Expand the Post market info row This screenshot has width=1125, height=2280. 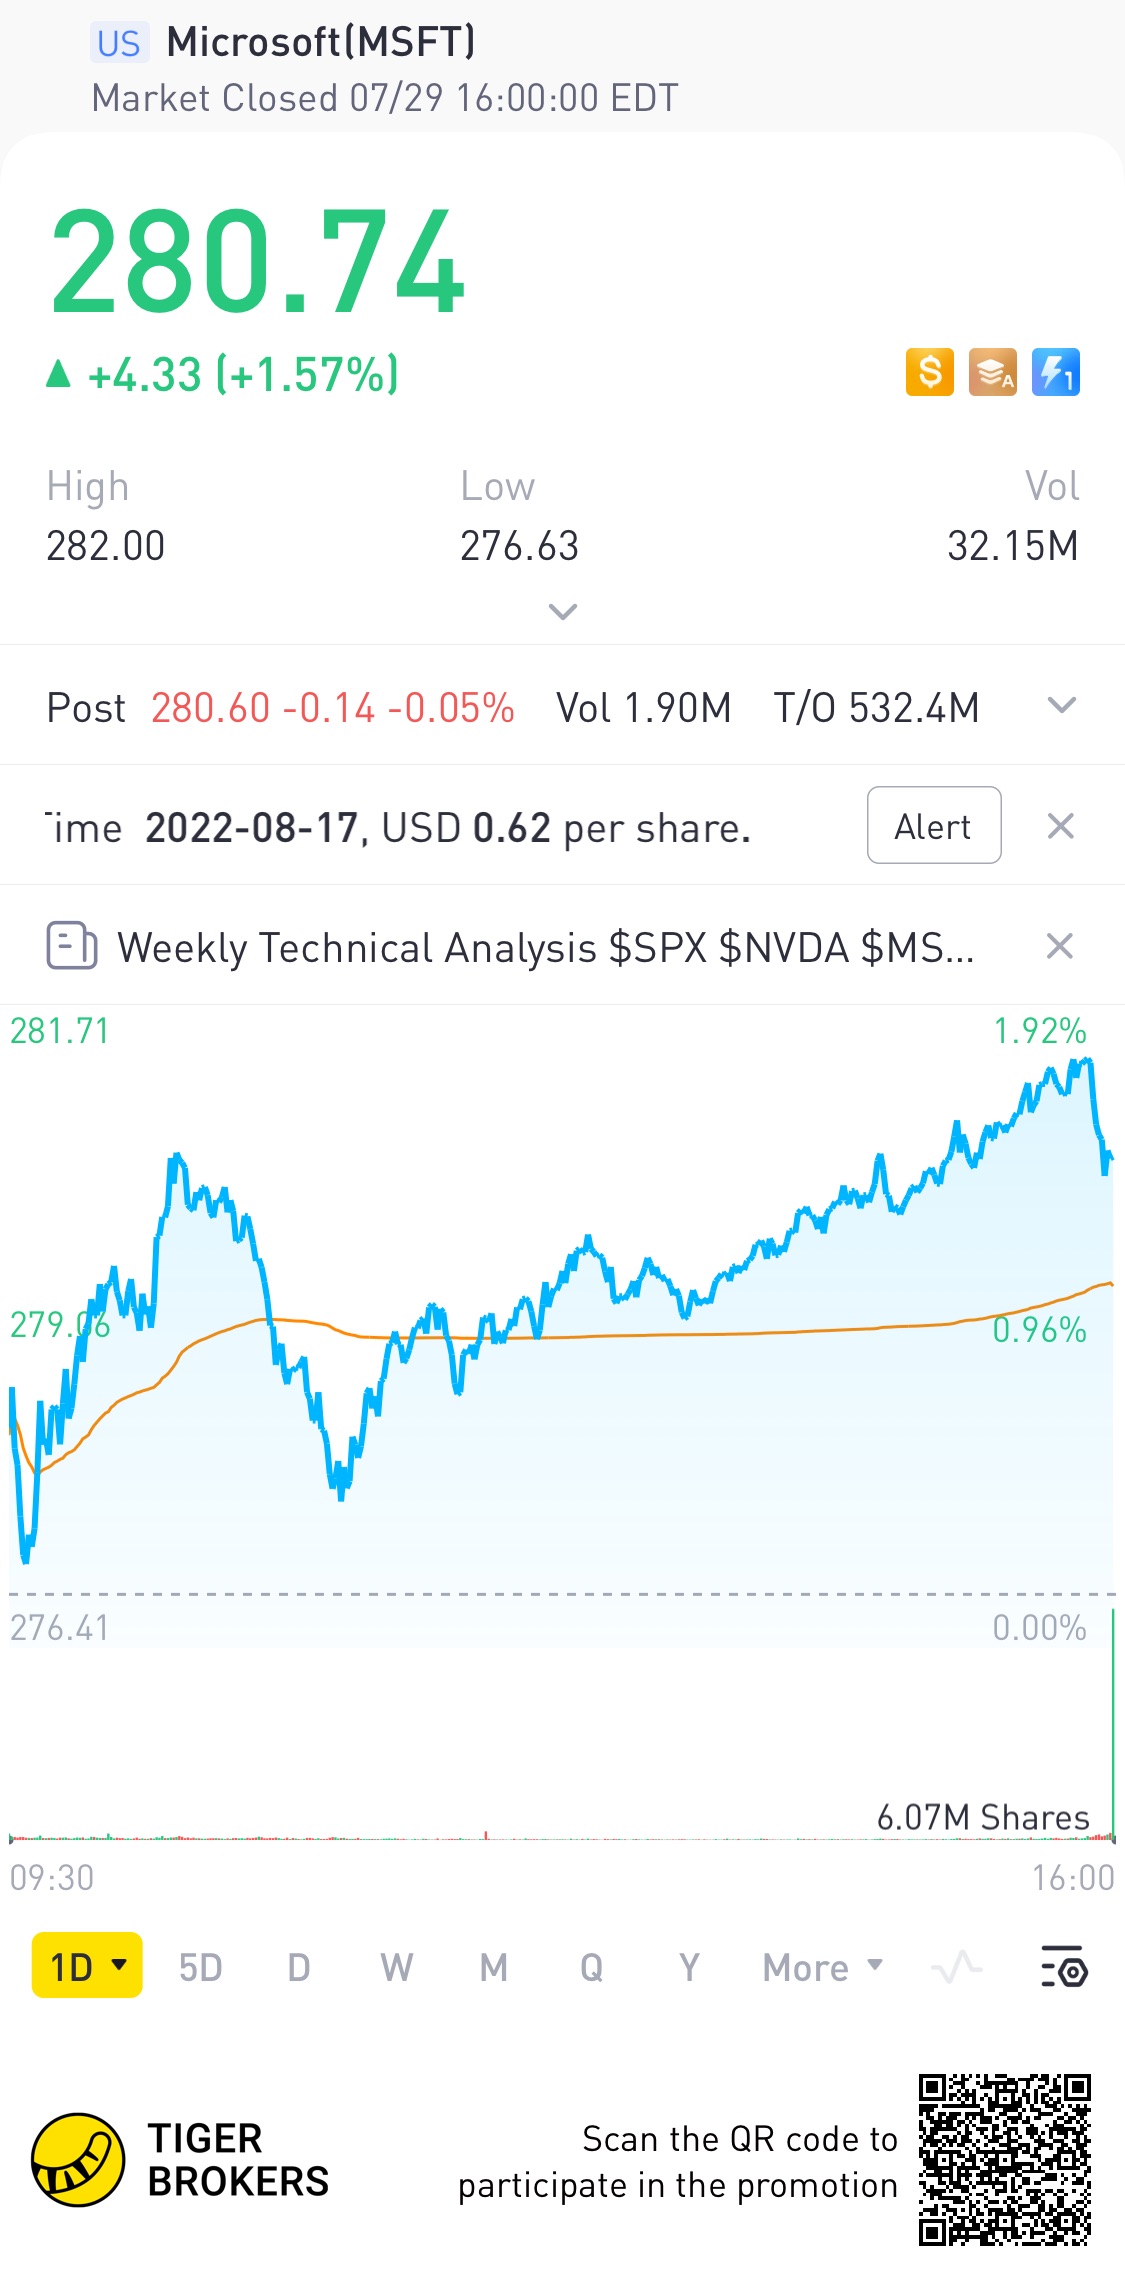click(1061, 706)
